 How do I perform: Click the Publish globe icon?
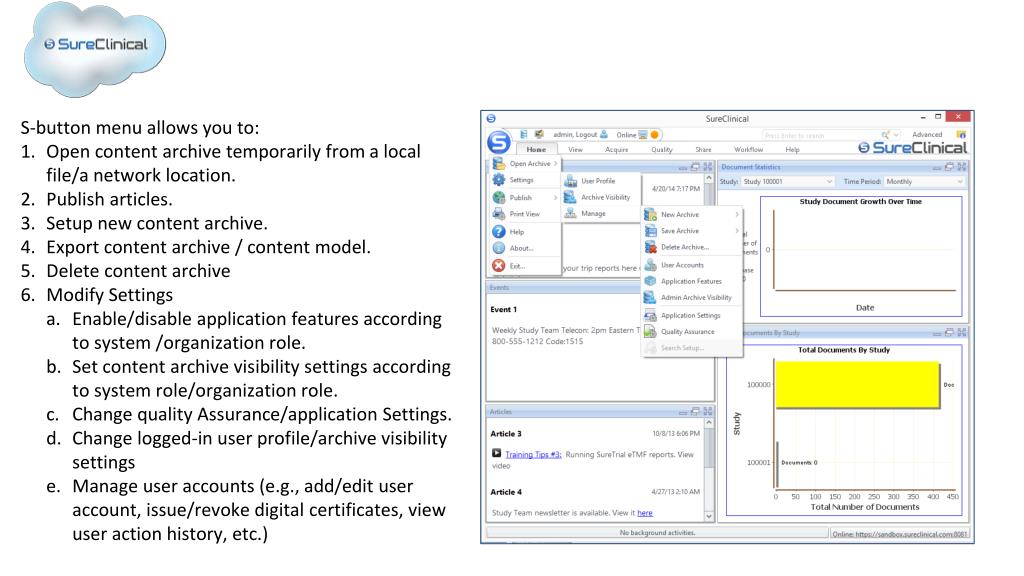[x=499, y=197]
